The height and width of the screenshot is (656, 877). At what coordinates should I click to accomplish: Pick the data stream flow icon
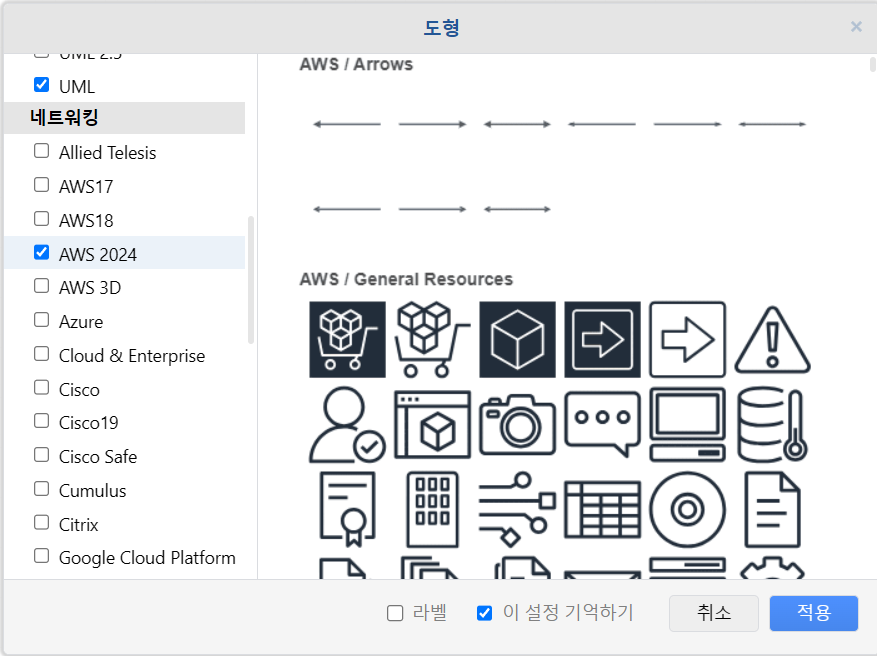517,509
